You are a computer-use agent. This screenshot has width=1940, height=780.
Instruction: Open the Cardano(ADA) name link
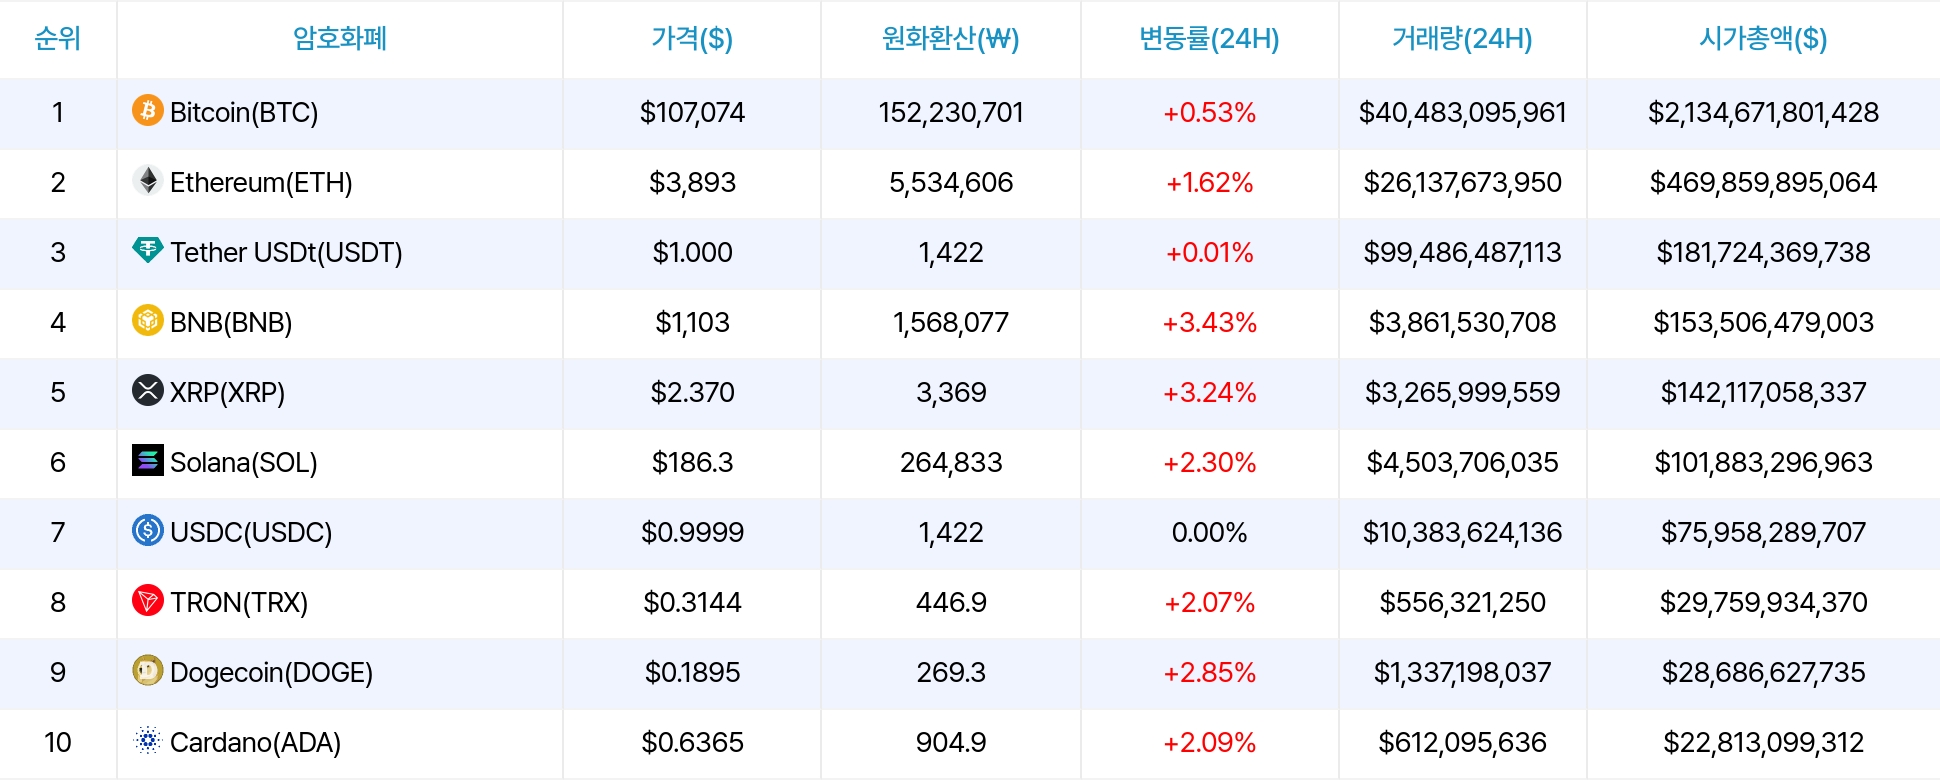click(255, 742)
